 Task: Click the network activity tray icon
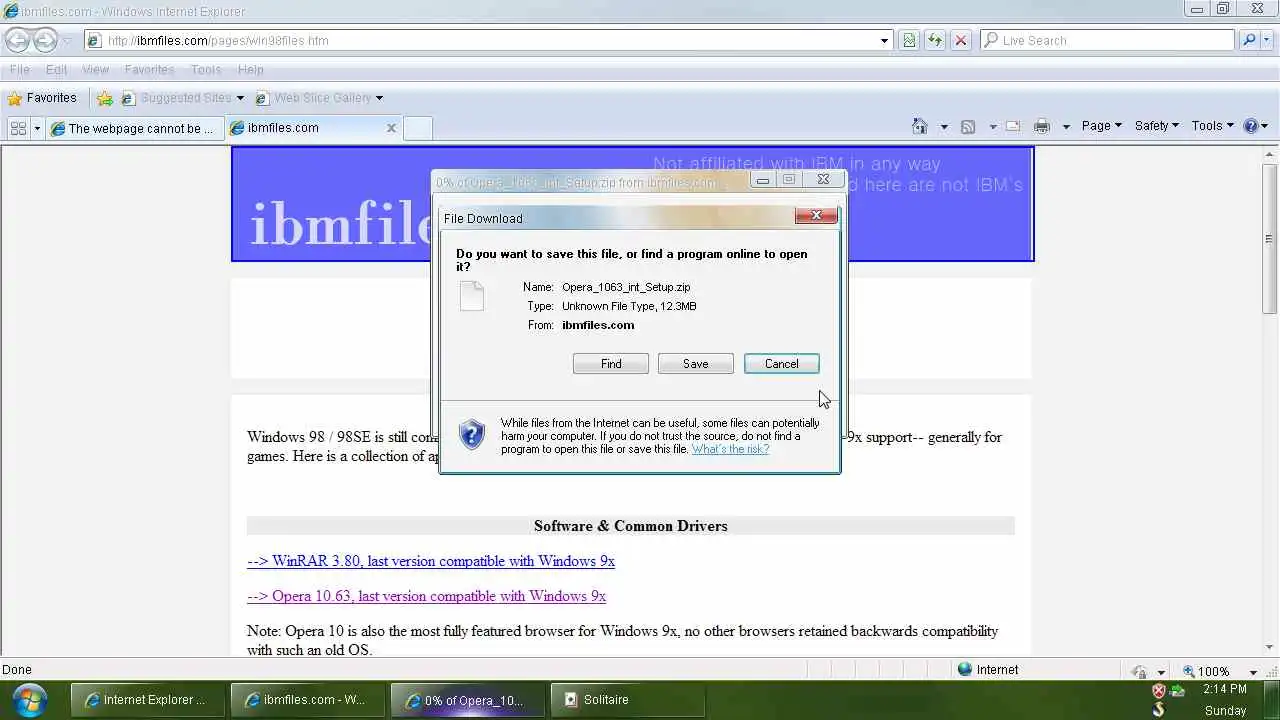coord(1177,691)
